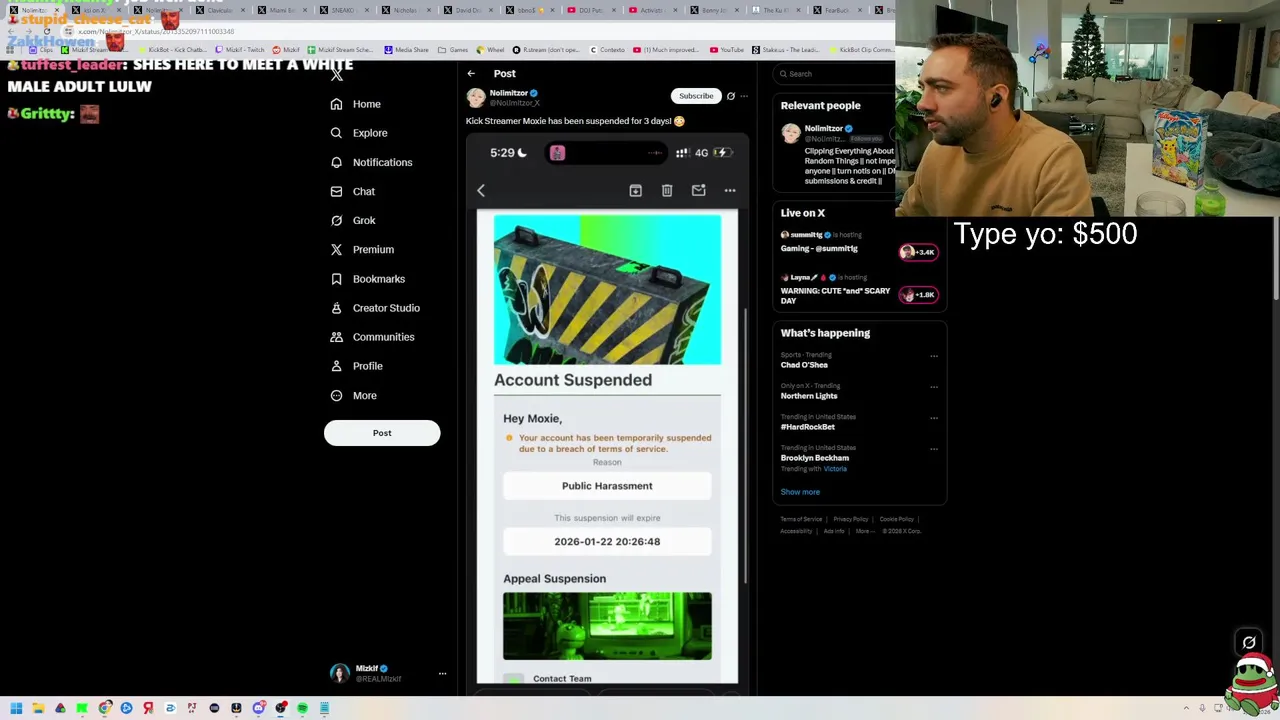Open Bookmarks in X sidebar
Screen dimensions: 1280x720
(367, 279)
